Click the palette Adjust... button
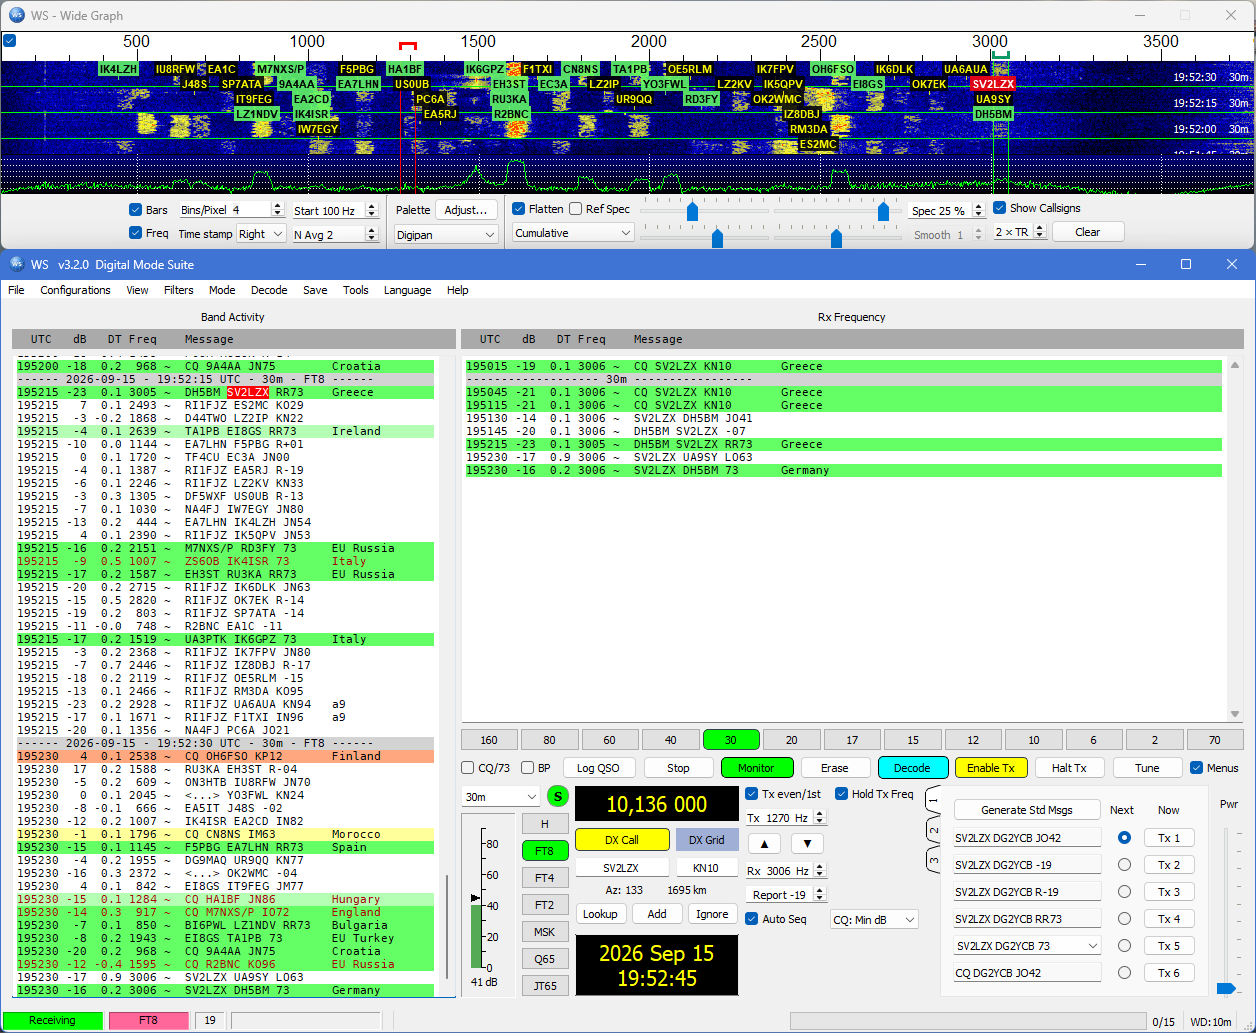The image size is (1256, 1033). [x=466, y=210]
